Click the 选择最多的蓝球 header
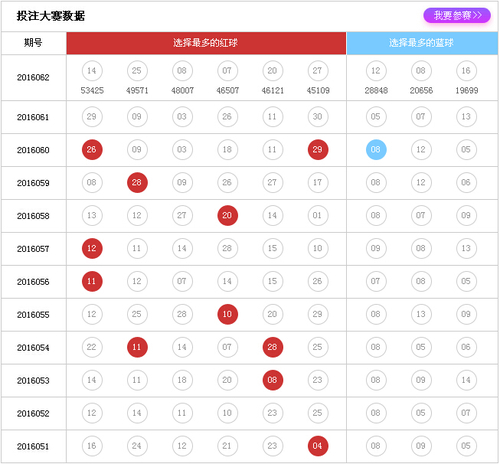The width and height of the screenshot is (500, 464). click(422, 43)
